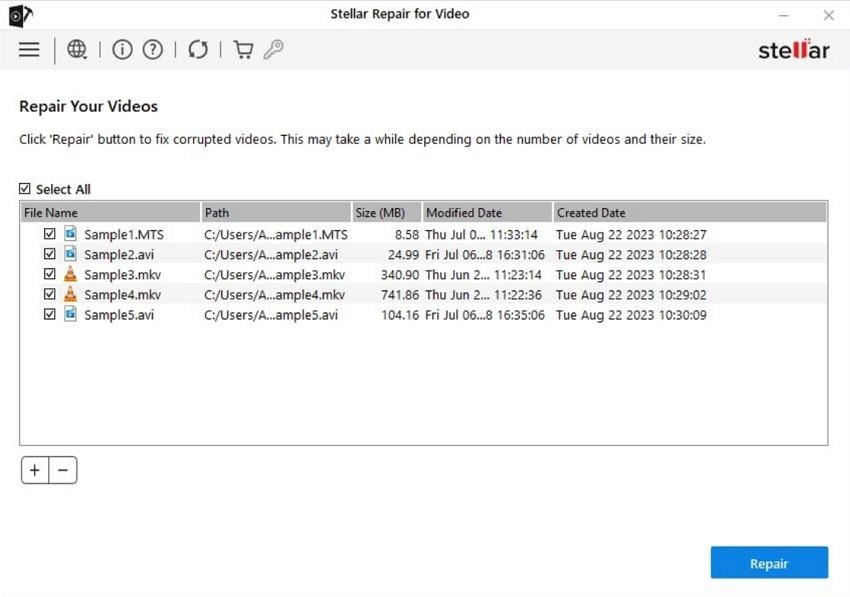
Task: Click the minus button to remove videos
Action: click(x=63, y=470)
